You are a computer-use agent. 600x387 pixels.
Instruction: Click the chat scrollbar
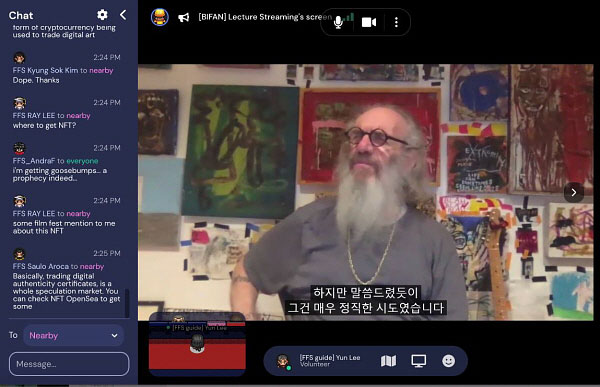click(127, 303)
